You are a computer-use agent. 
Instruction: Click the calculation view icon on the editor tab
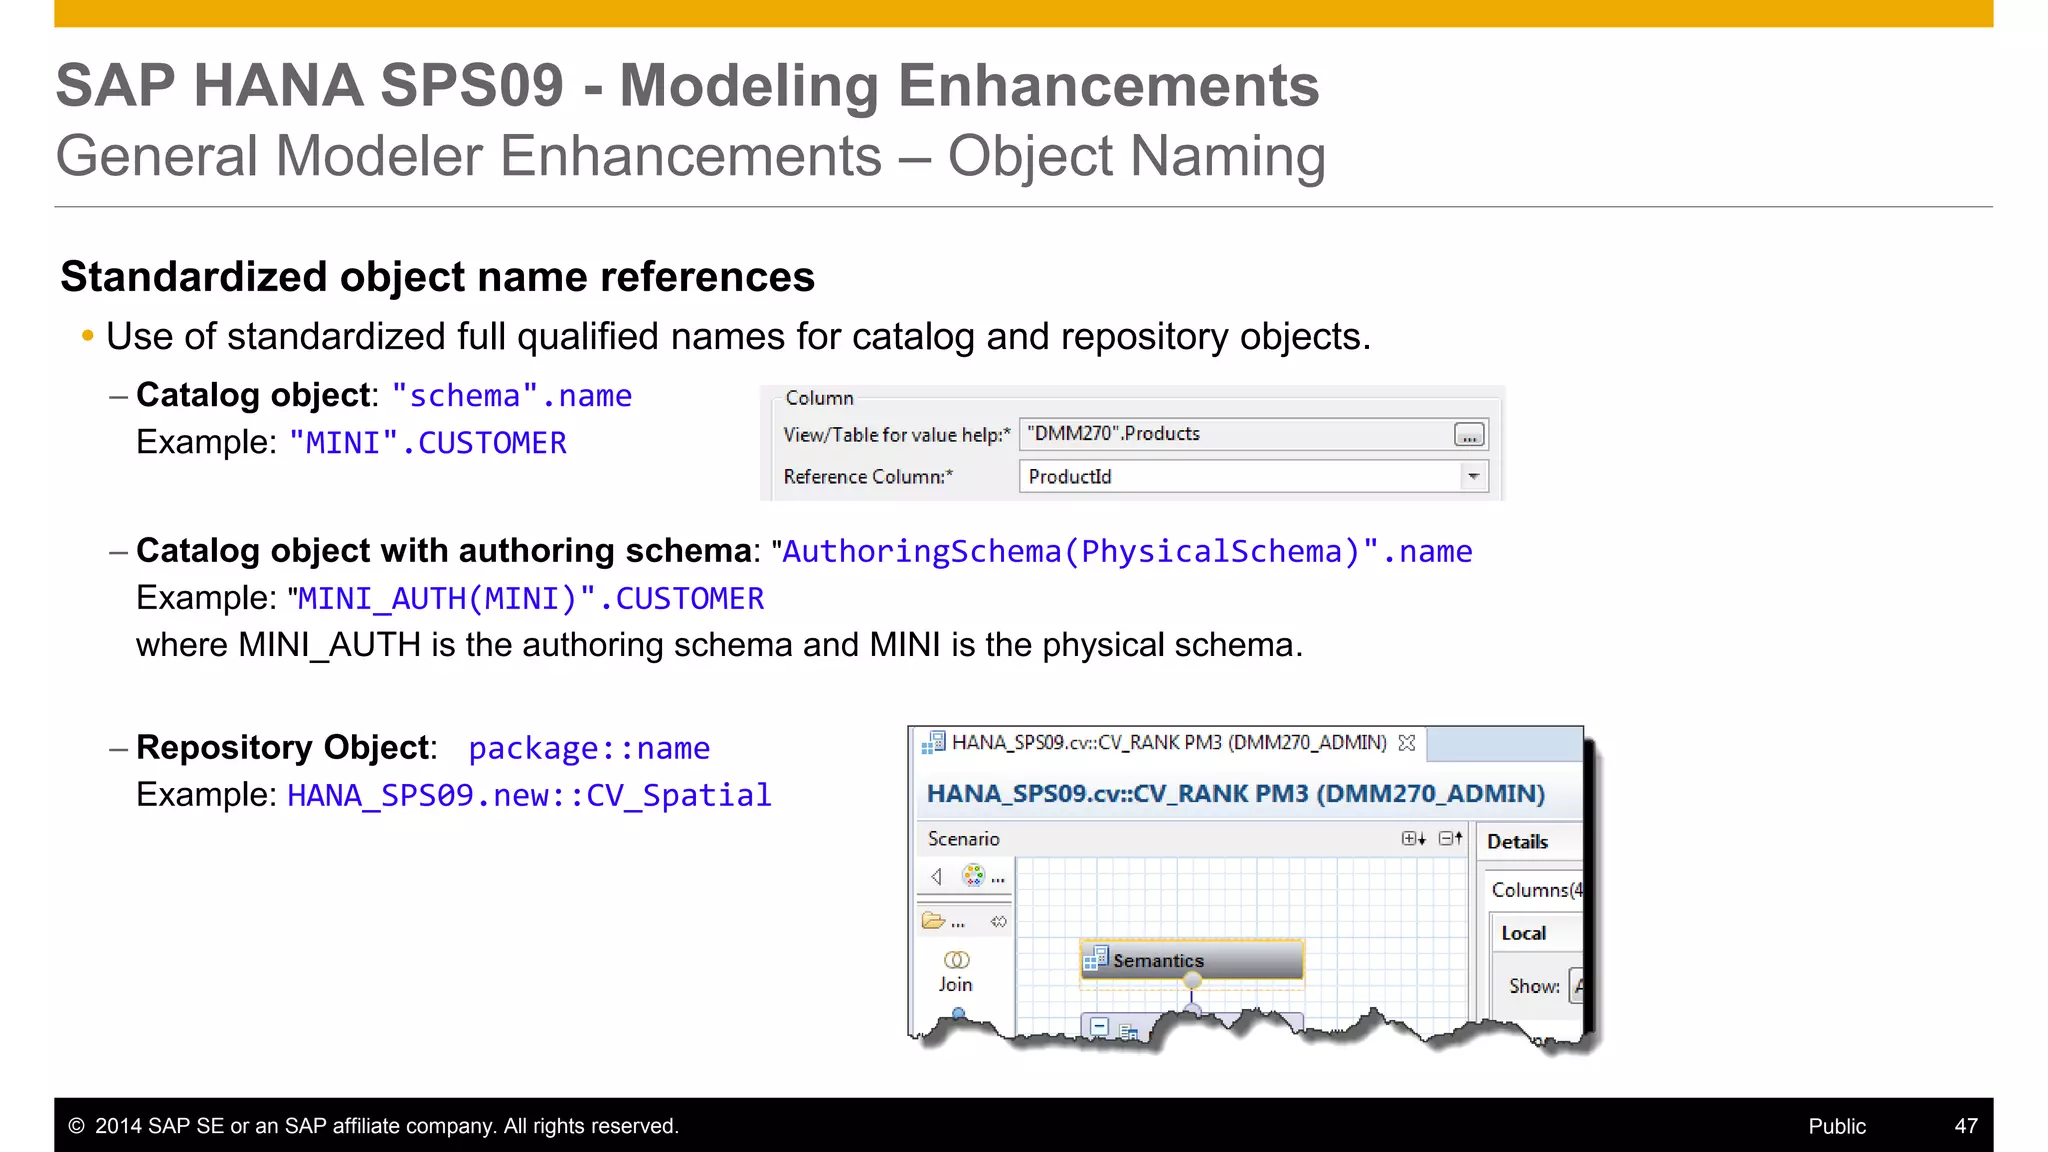pos(933,743)
